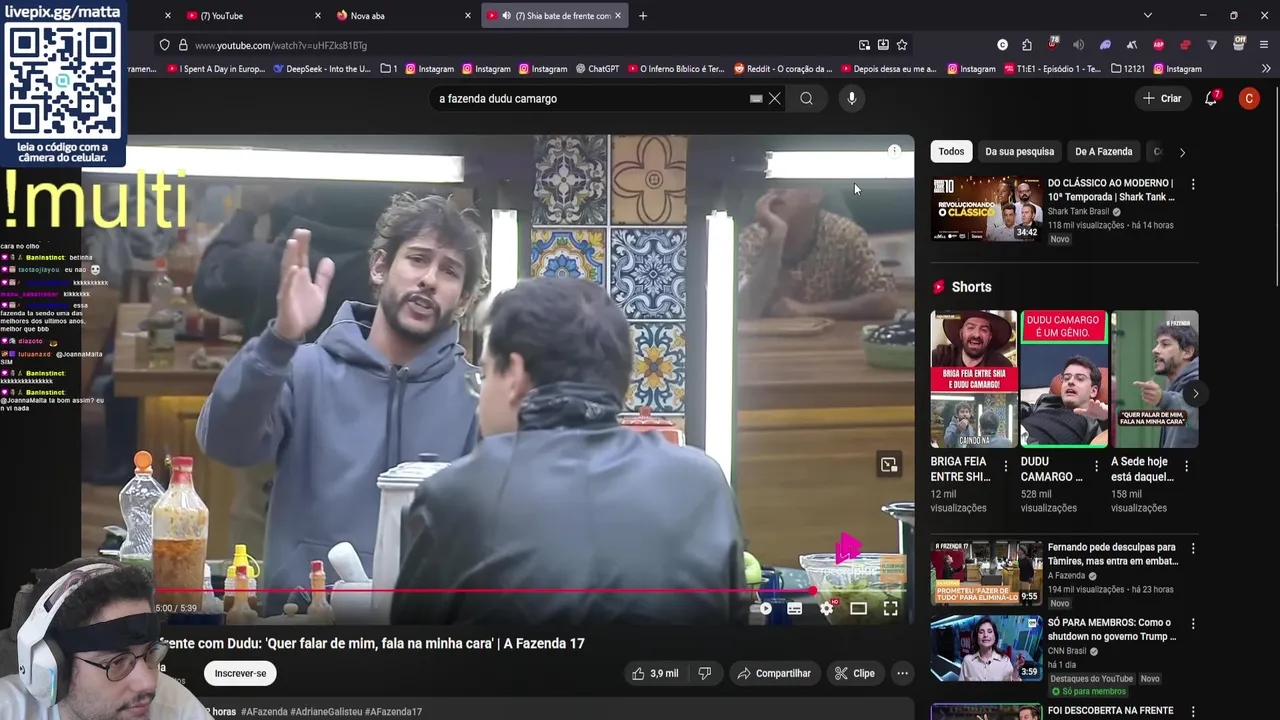
Task: Toggle subtitles in the video player
Action: (x=795, y=608)
